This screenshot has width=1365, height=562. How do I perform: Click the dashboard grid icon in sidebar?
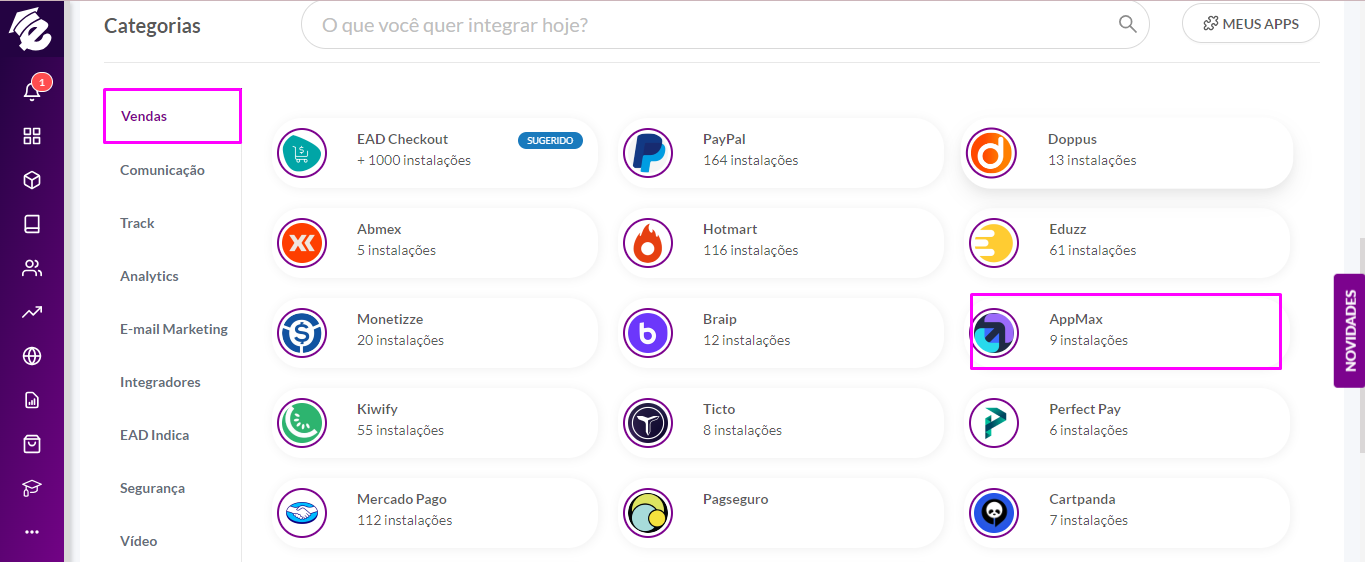tap(32, 136)
